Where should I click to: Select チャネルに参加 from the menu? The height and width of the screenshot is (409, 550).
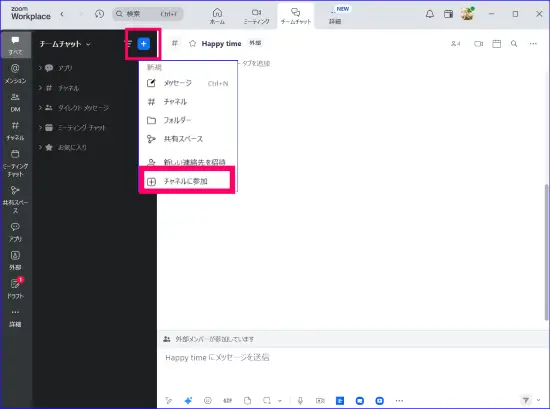point(187,181)
